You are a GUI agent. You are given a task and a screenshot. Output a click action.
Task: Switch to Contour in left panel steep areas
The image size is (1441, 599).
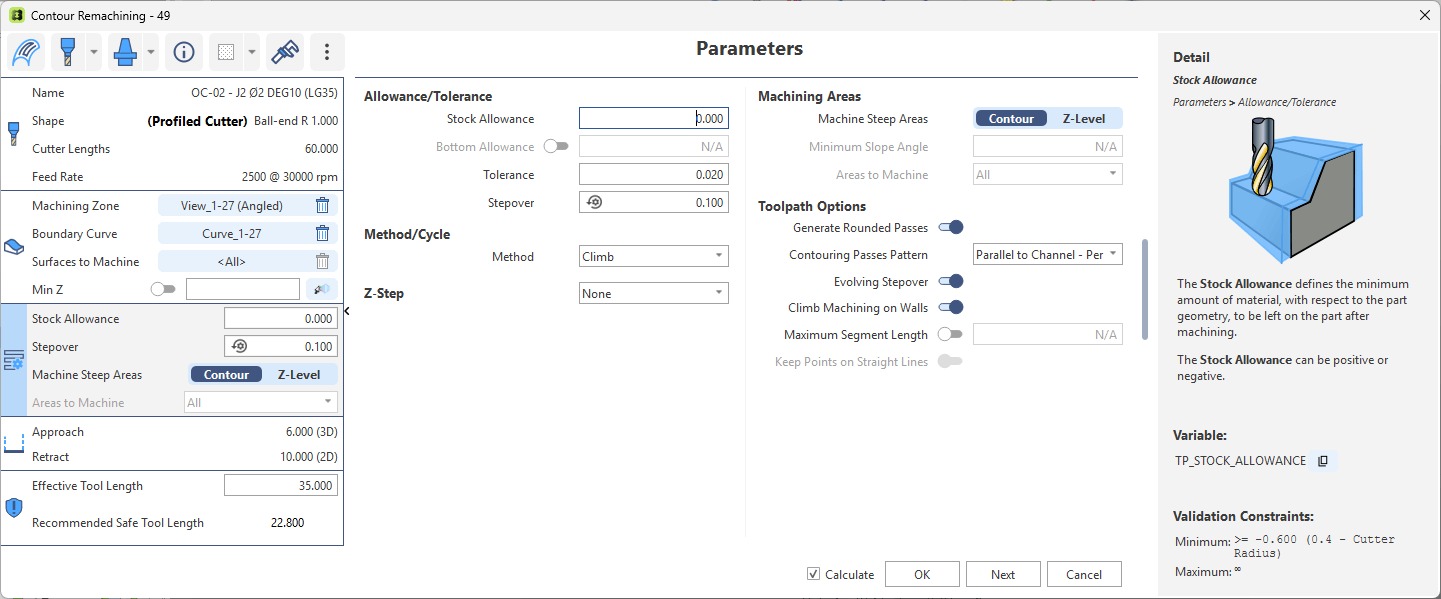[x=226, y=374]
